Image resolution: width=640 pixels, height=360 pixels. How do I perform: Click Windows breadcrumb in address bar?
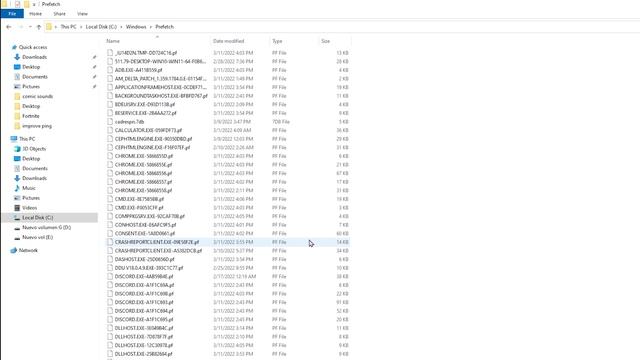pos(136,27)
